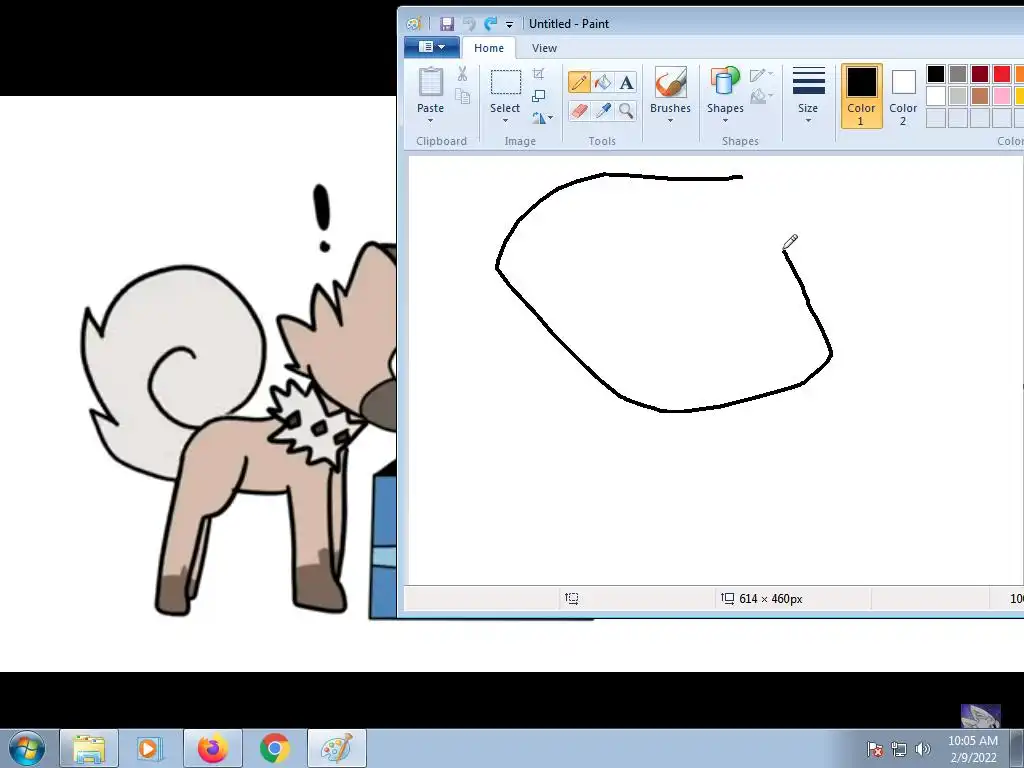The width and height of the screenshot is (1024, 768).
Task: Click the Copy icon in Clipboard group
Action: pyautogui.click(x=462, y=96)
